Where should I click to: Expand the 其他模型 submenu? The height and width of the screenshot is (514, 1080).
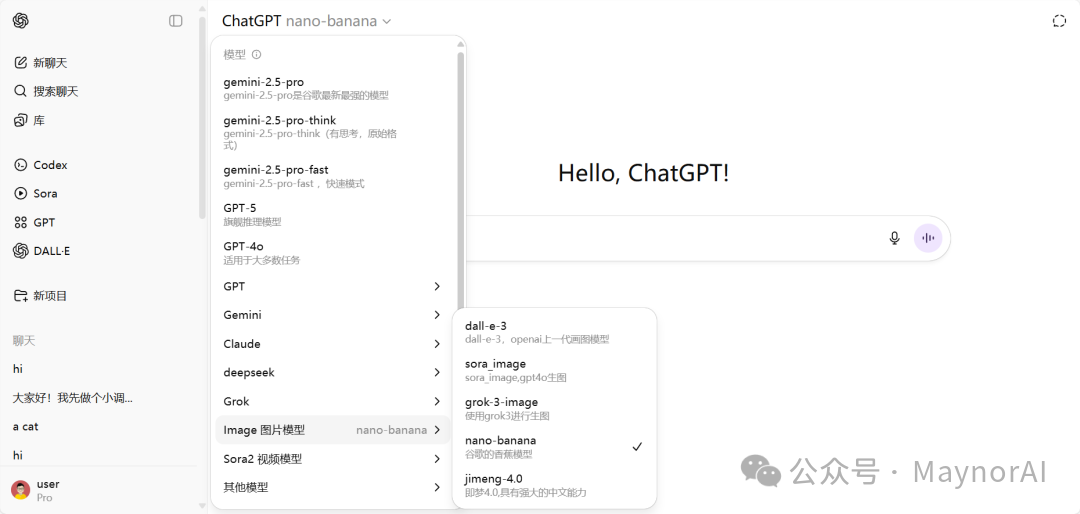[x=333, y=488]
